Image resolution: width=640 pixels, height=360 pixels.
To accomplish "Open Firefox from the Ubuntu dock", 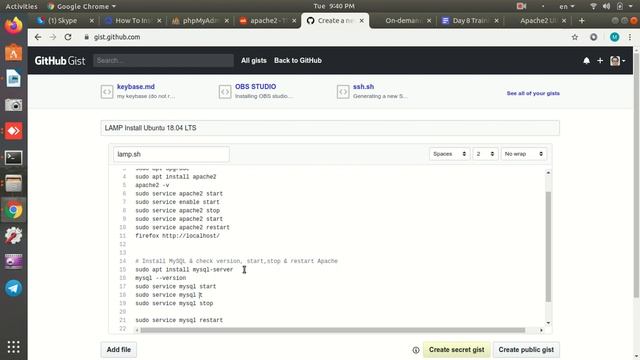I will click(x=13, y=25).
